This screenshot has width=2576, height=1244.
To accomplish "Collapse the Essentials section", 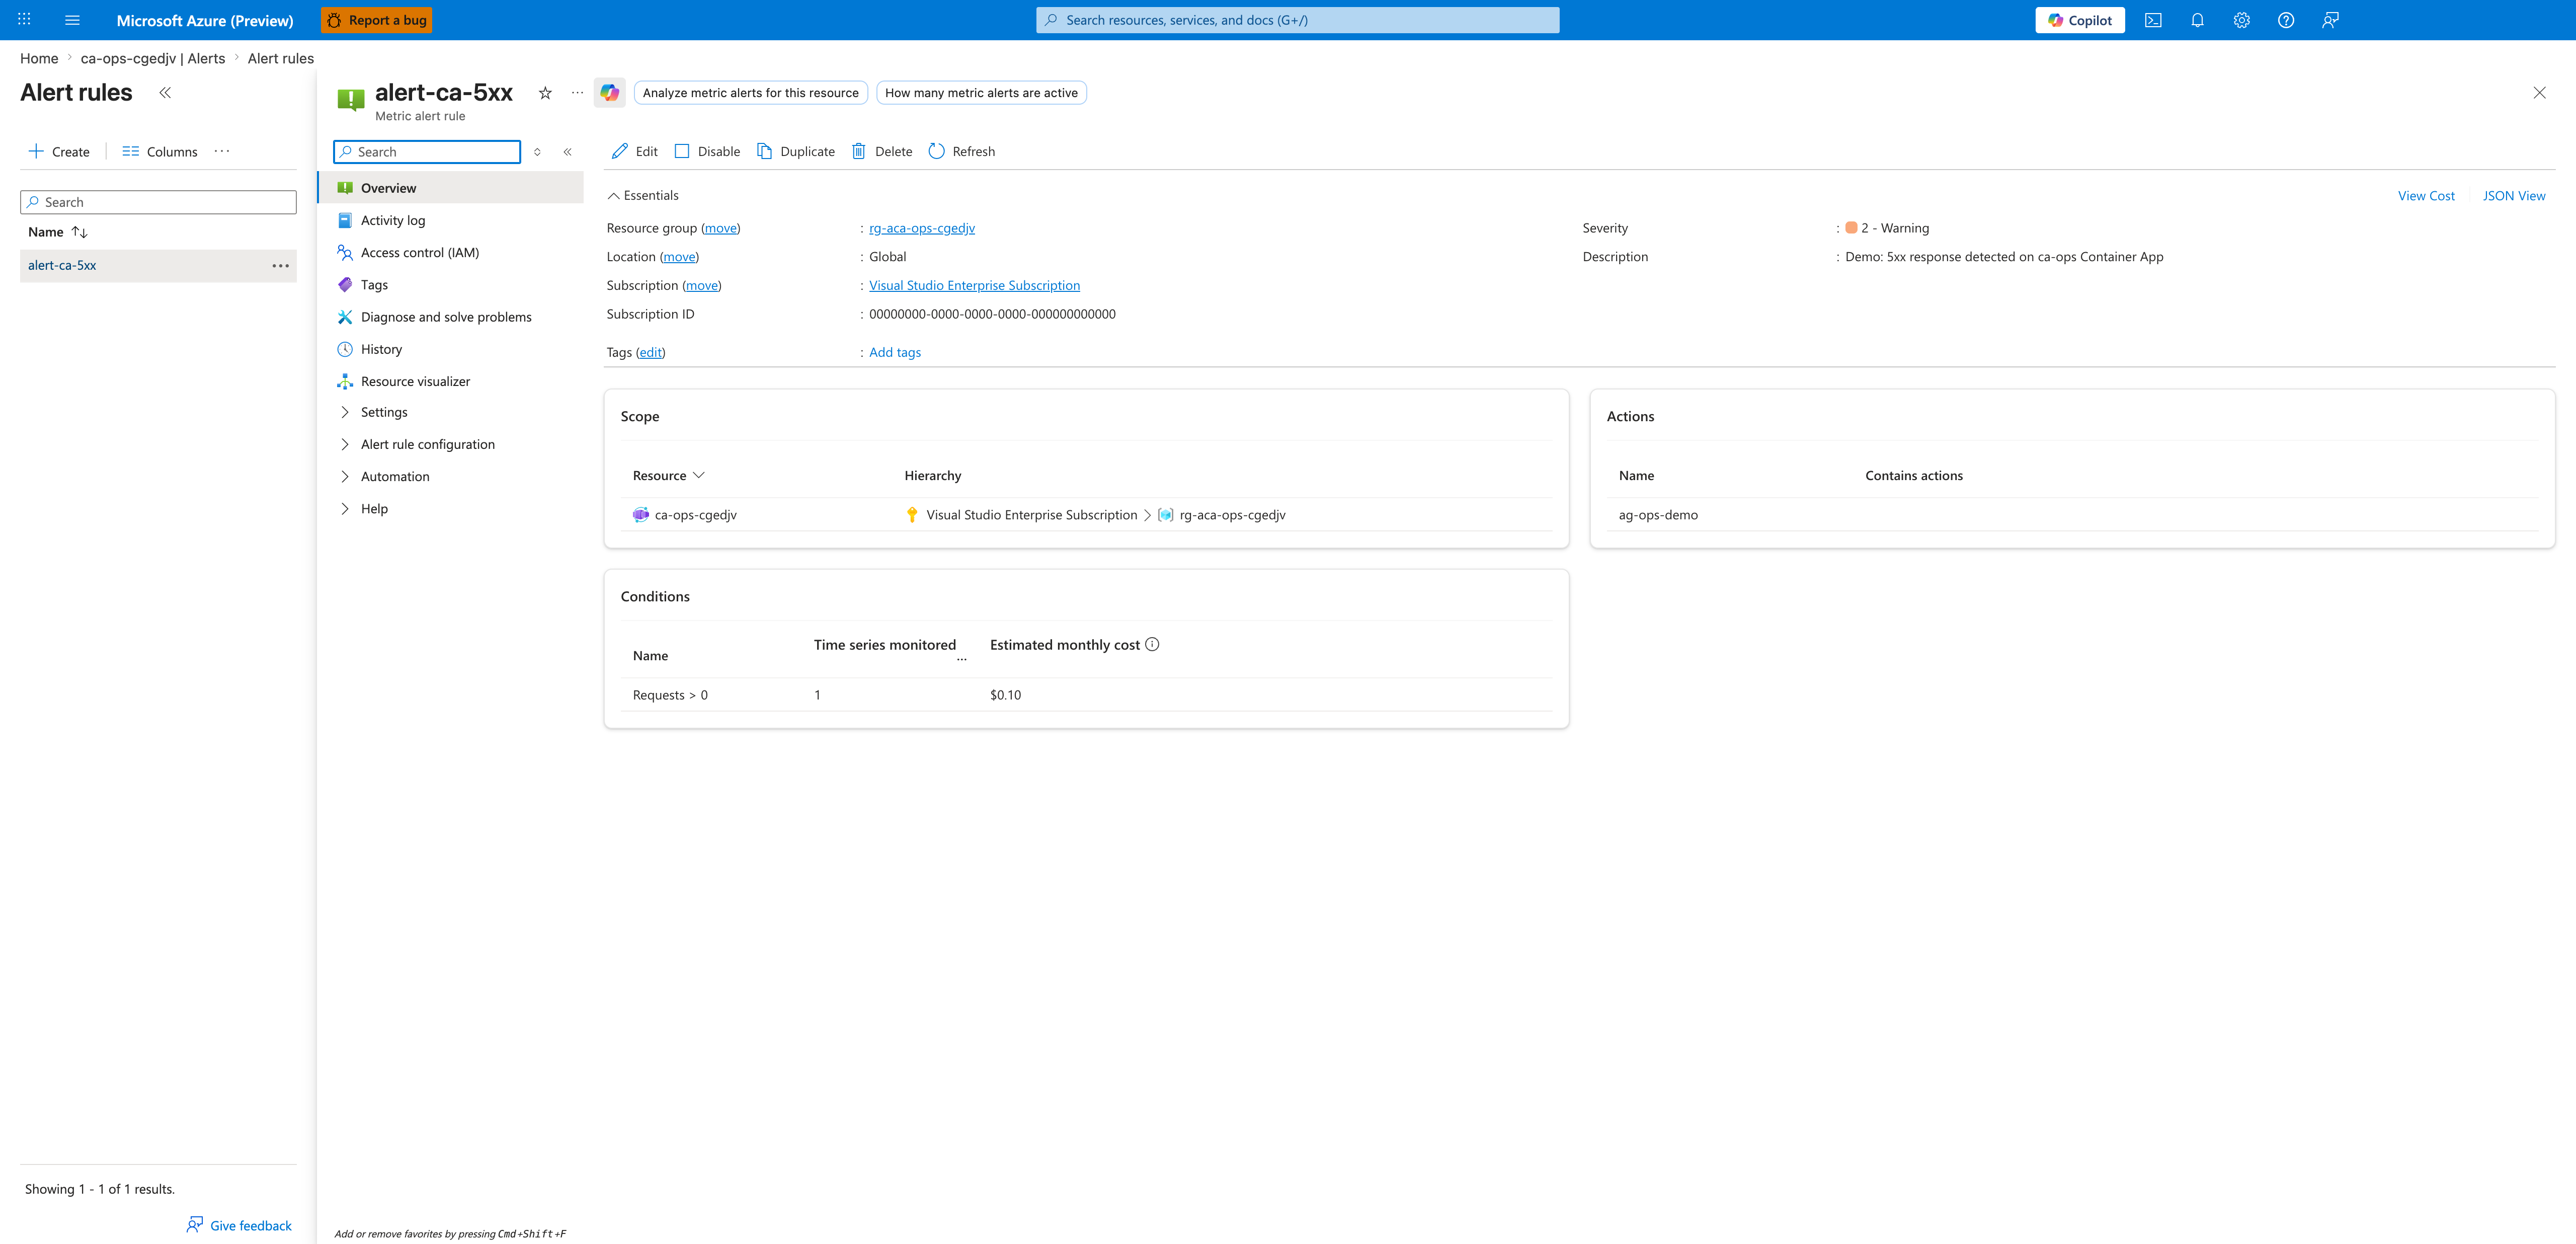I will point(643,195).
